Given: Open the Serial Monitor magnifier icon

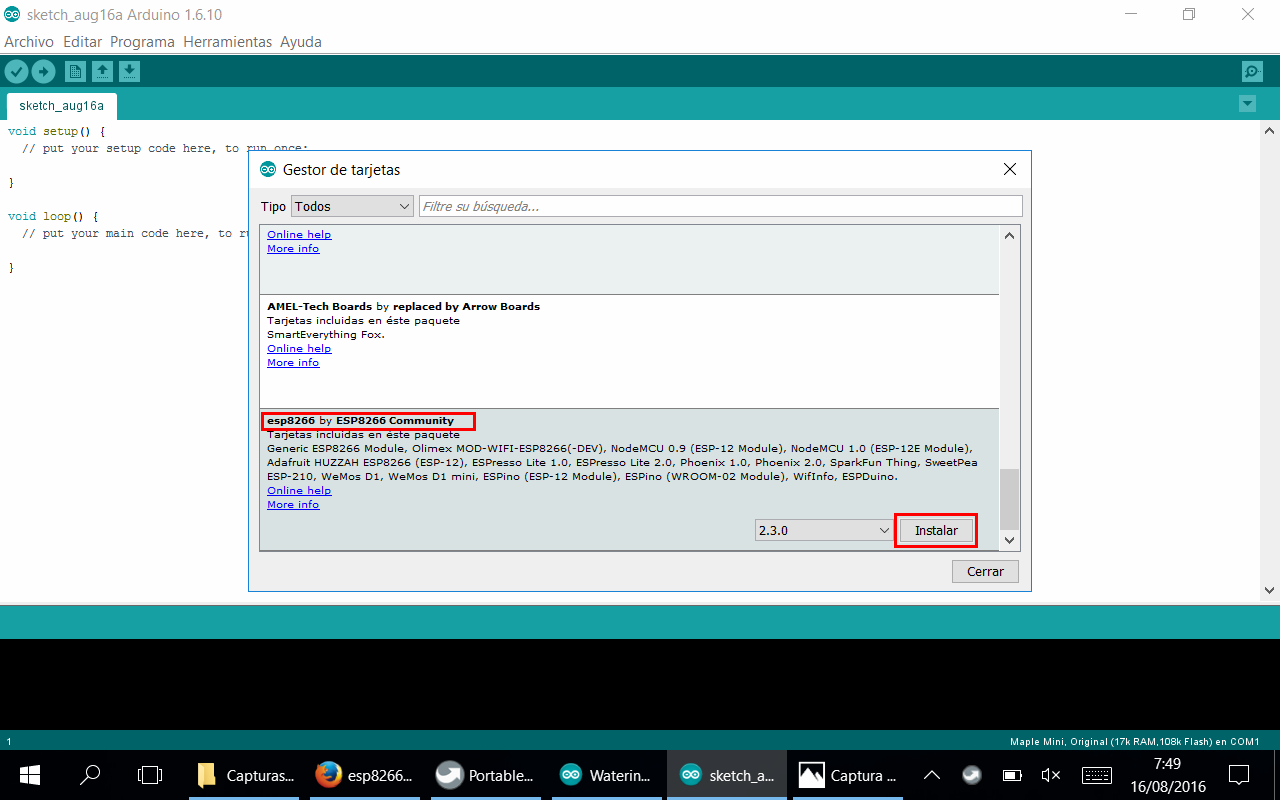Looking at the screenshot, I should tap(1251, 71).
